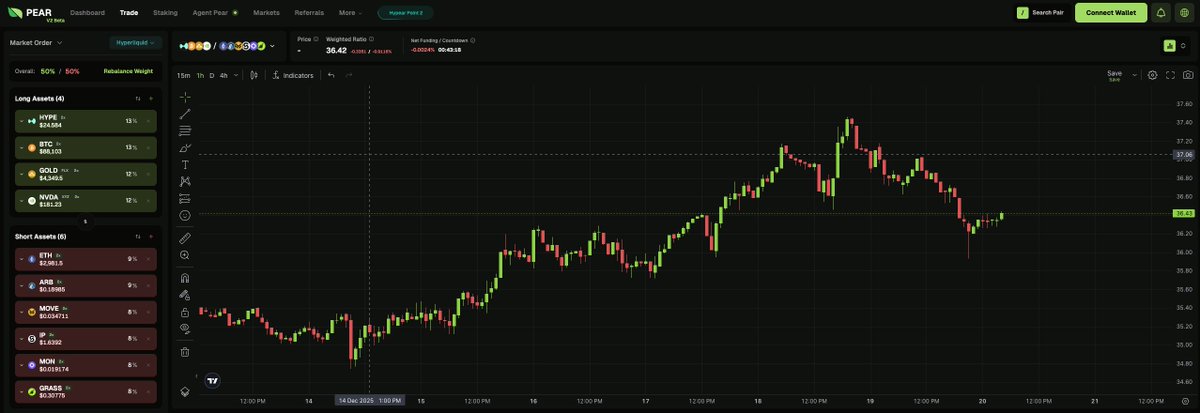
Task: Open the notifications bell
Action: [1161, 13]
